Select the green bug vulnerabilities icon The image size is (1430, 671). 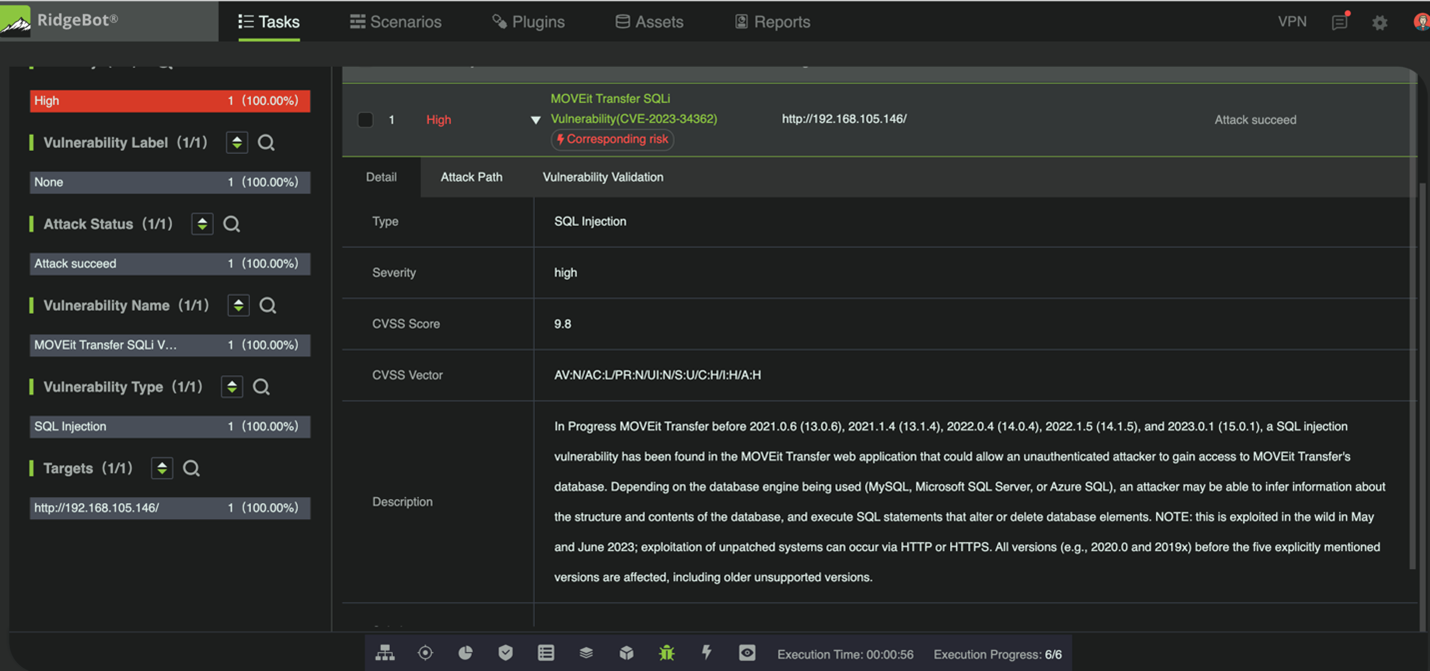coord(666,653)
